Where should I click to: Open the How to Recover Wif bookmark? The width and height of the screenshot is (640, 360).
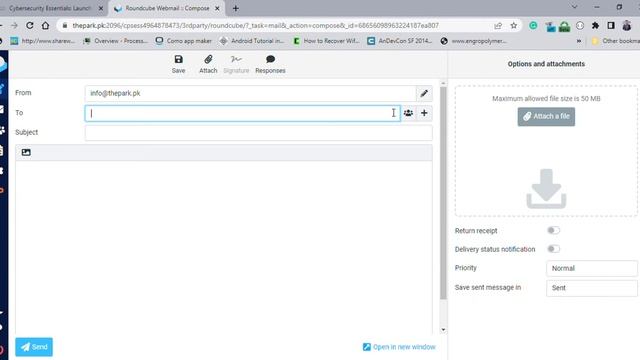327,41
